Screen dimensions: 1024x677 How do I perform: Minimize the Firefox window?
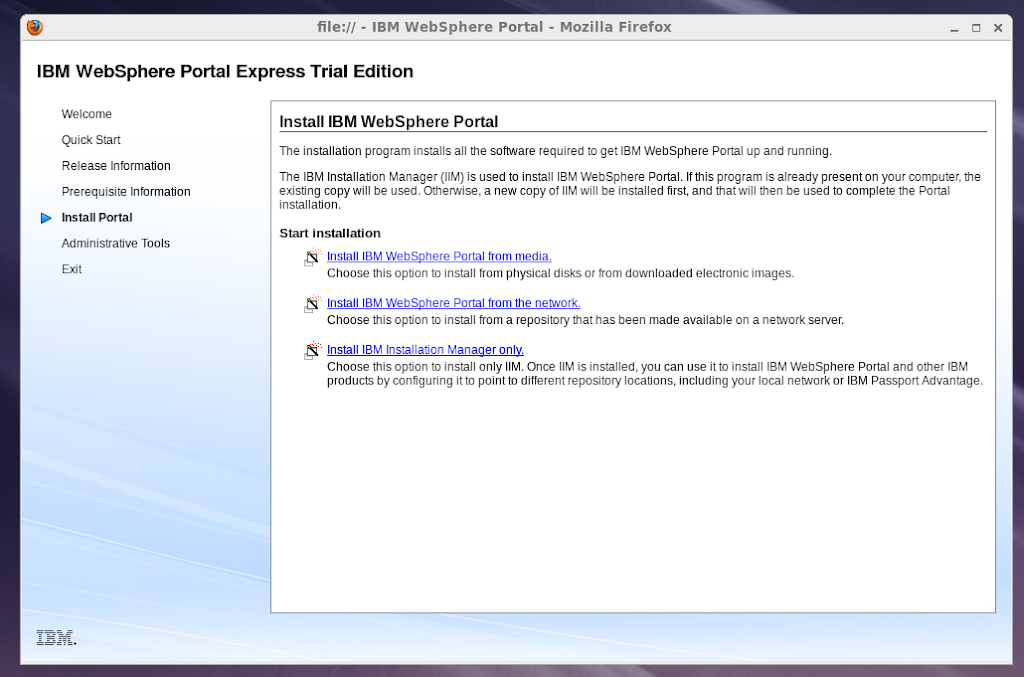coord(955,28)
